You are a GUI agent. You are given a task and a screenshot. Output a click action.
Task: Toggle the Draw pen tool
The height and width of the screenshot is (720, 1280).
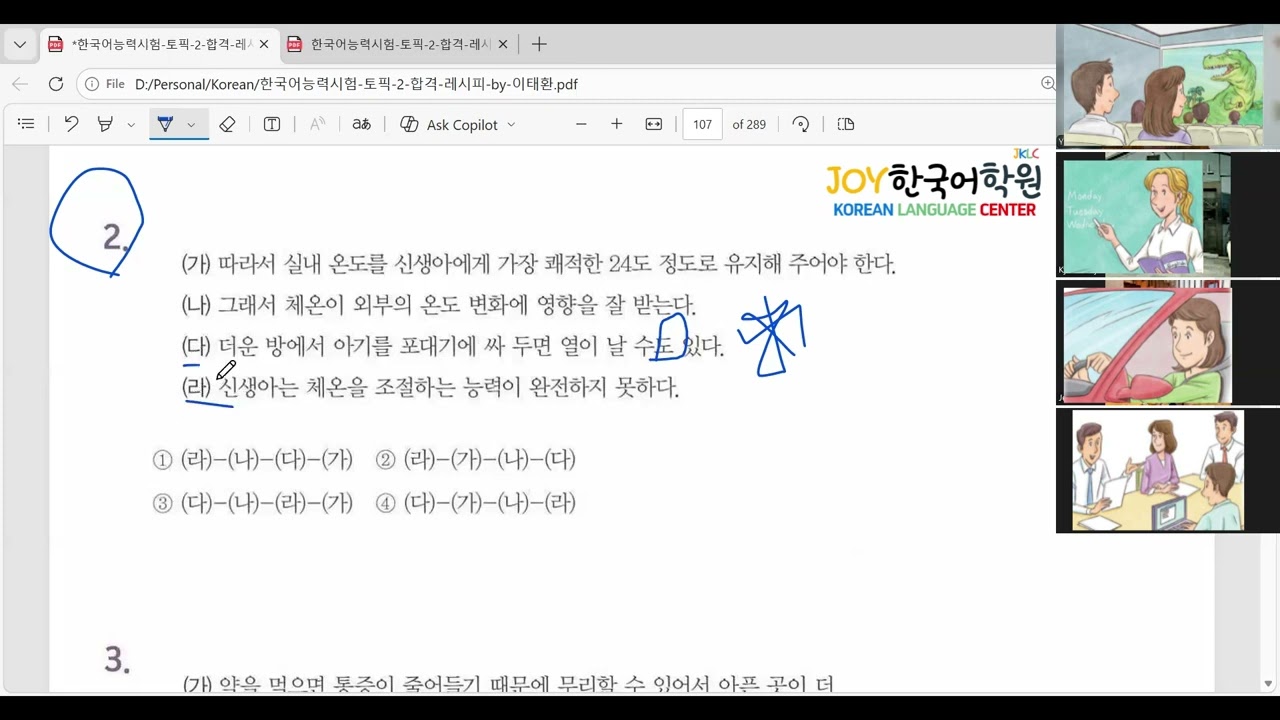165,124
